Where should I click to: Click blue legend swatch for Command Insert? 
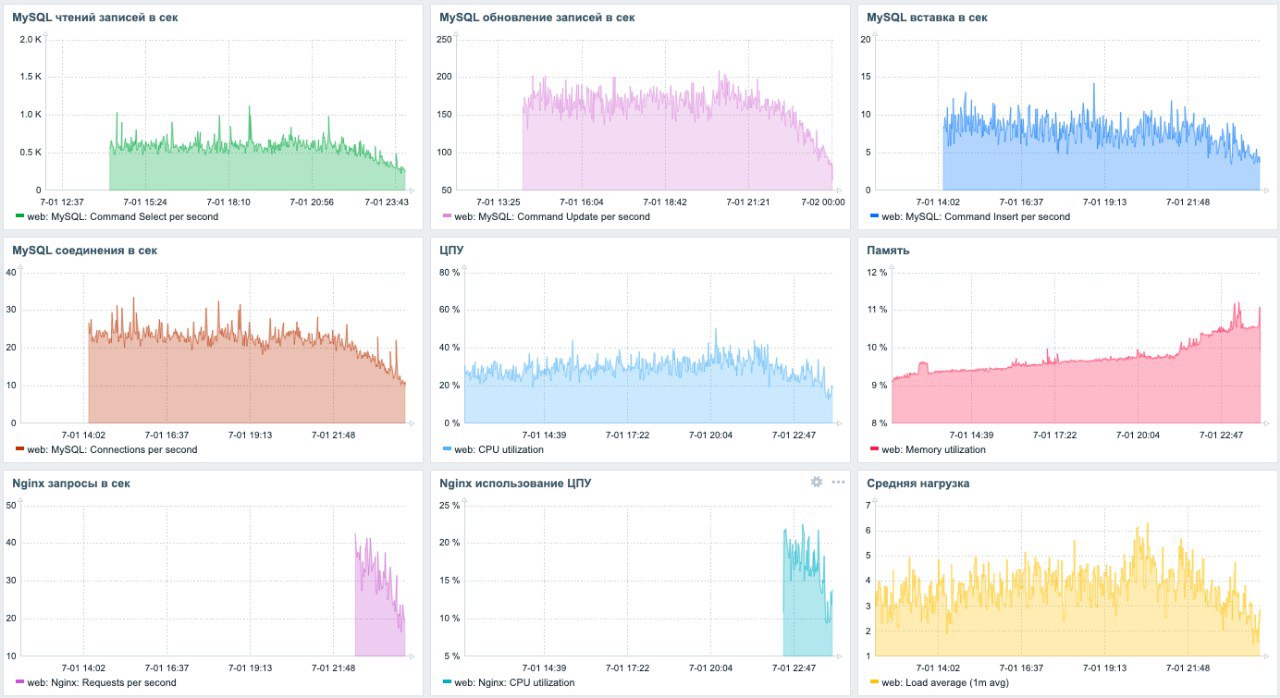pyautogui.click(x=873, y=215)
